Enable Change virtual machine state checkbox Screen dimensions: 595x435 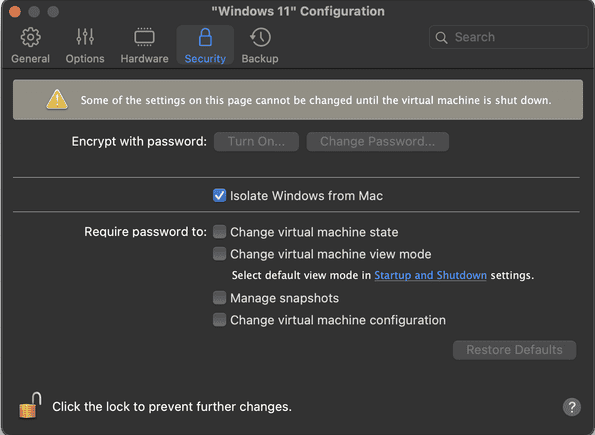(x=219, y=232)
